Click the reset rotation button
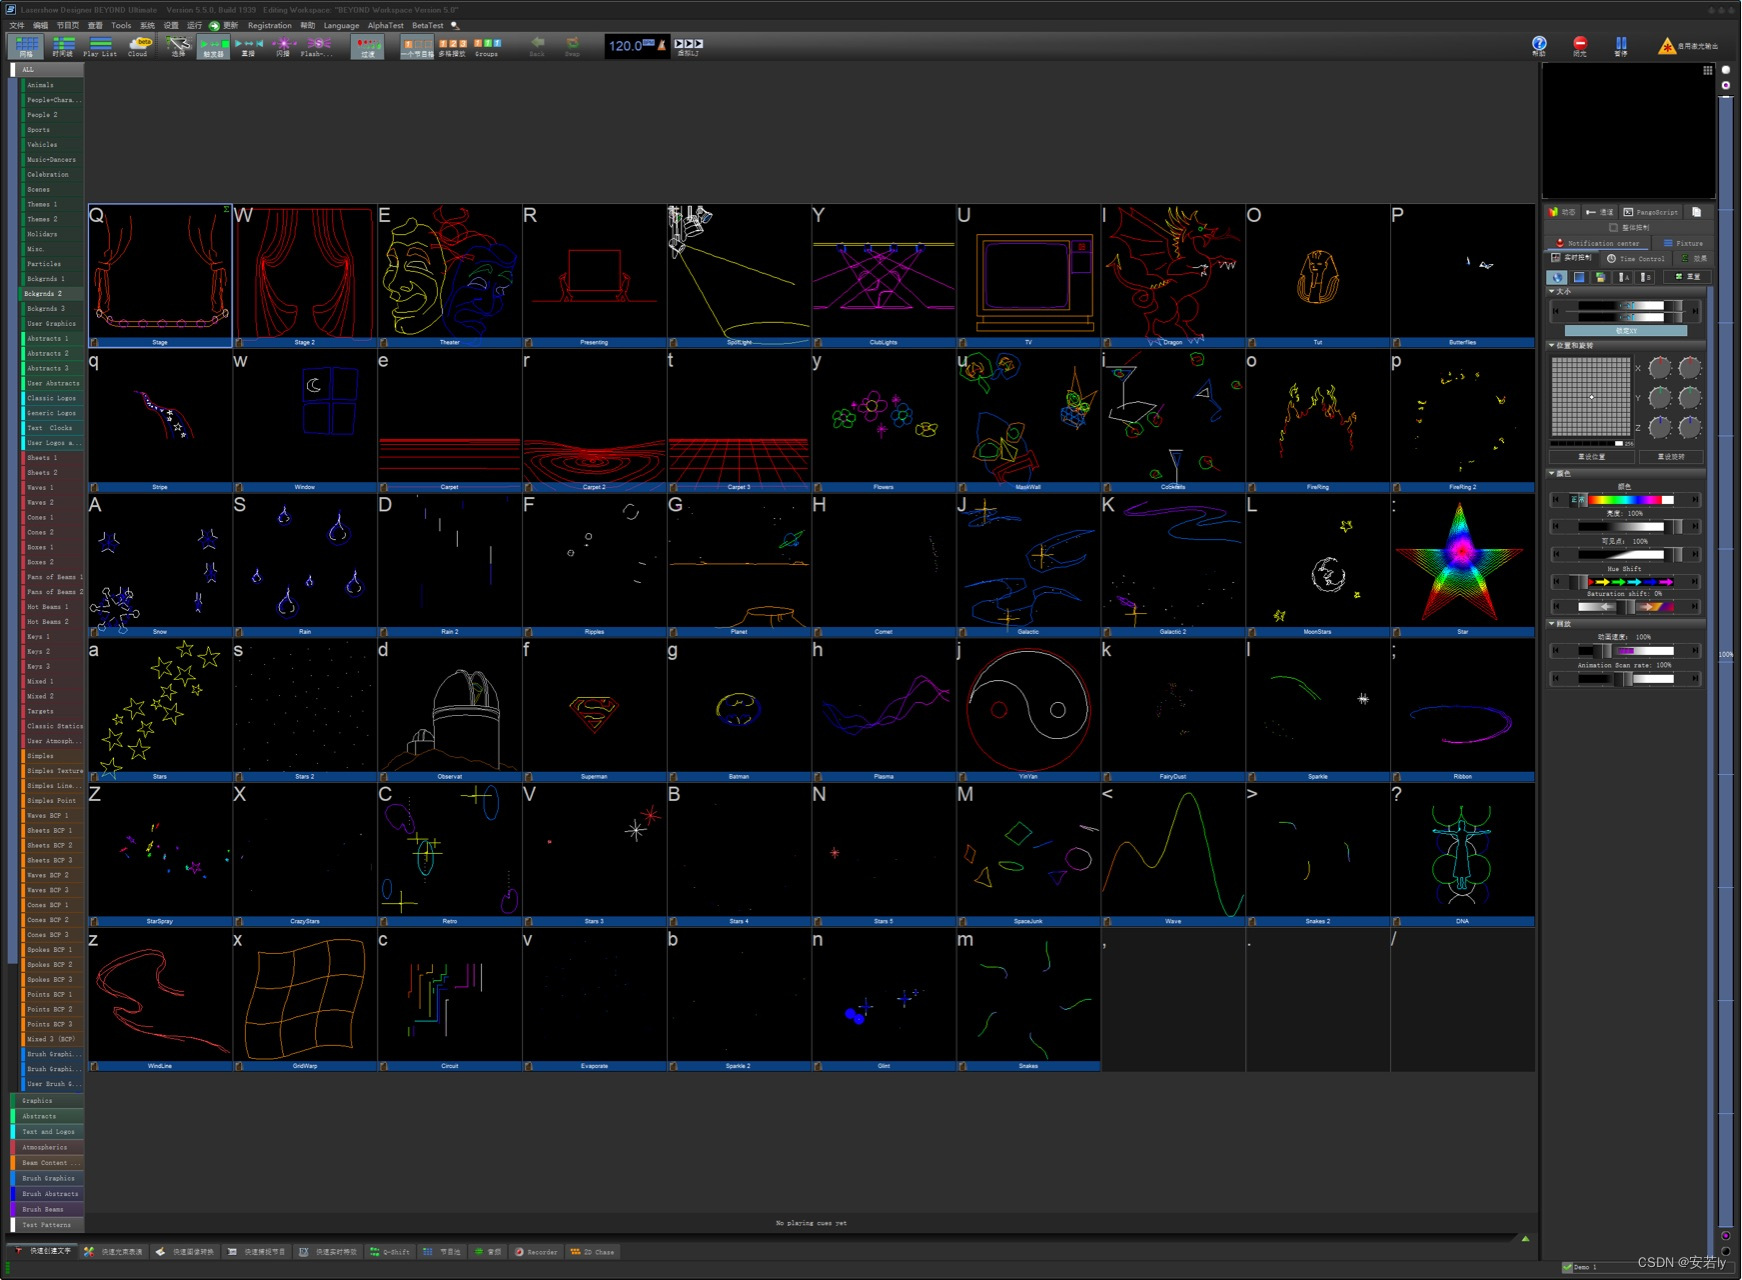Image resolution: width=1742 pixels, height=1280 pixels. pos(1671,456)
